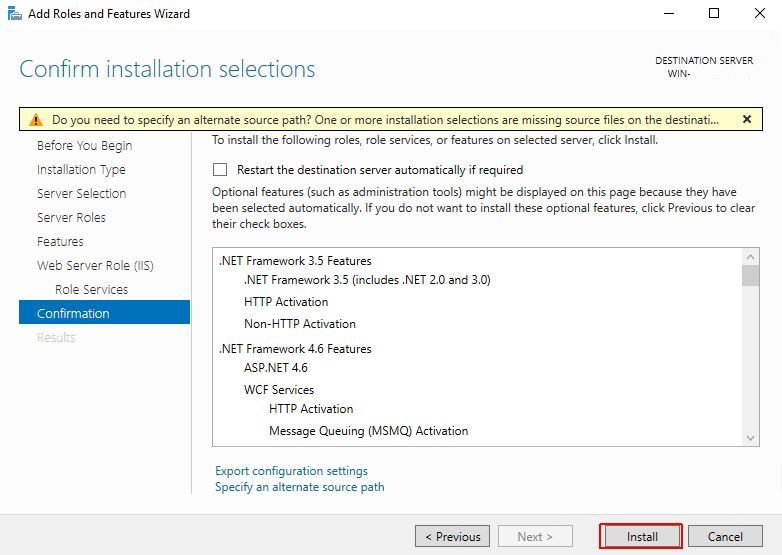Switch to Server Selection step
Viewport: 782px width, 555px height.
click(x=81, y=193)
